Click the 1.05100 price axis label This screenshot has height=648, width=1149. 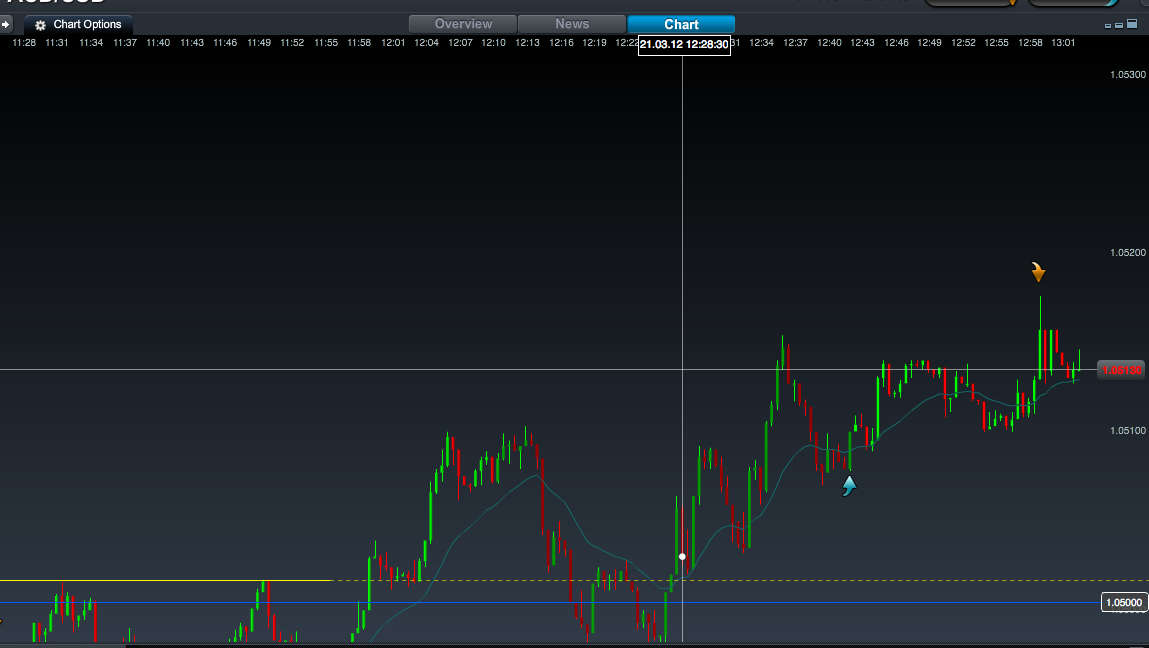pos(1128,431)
